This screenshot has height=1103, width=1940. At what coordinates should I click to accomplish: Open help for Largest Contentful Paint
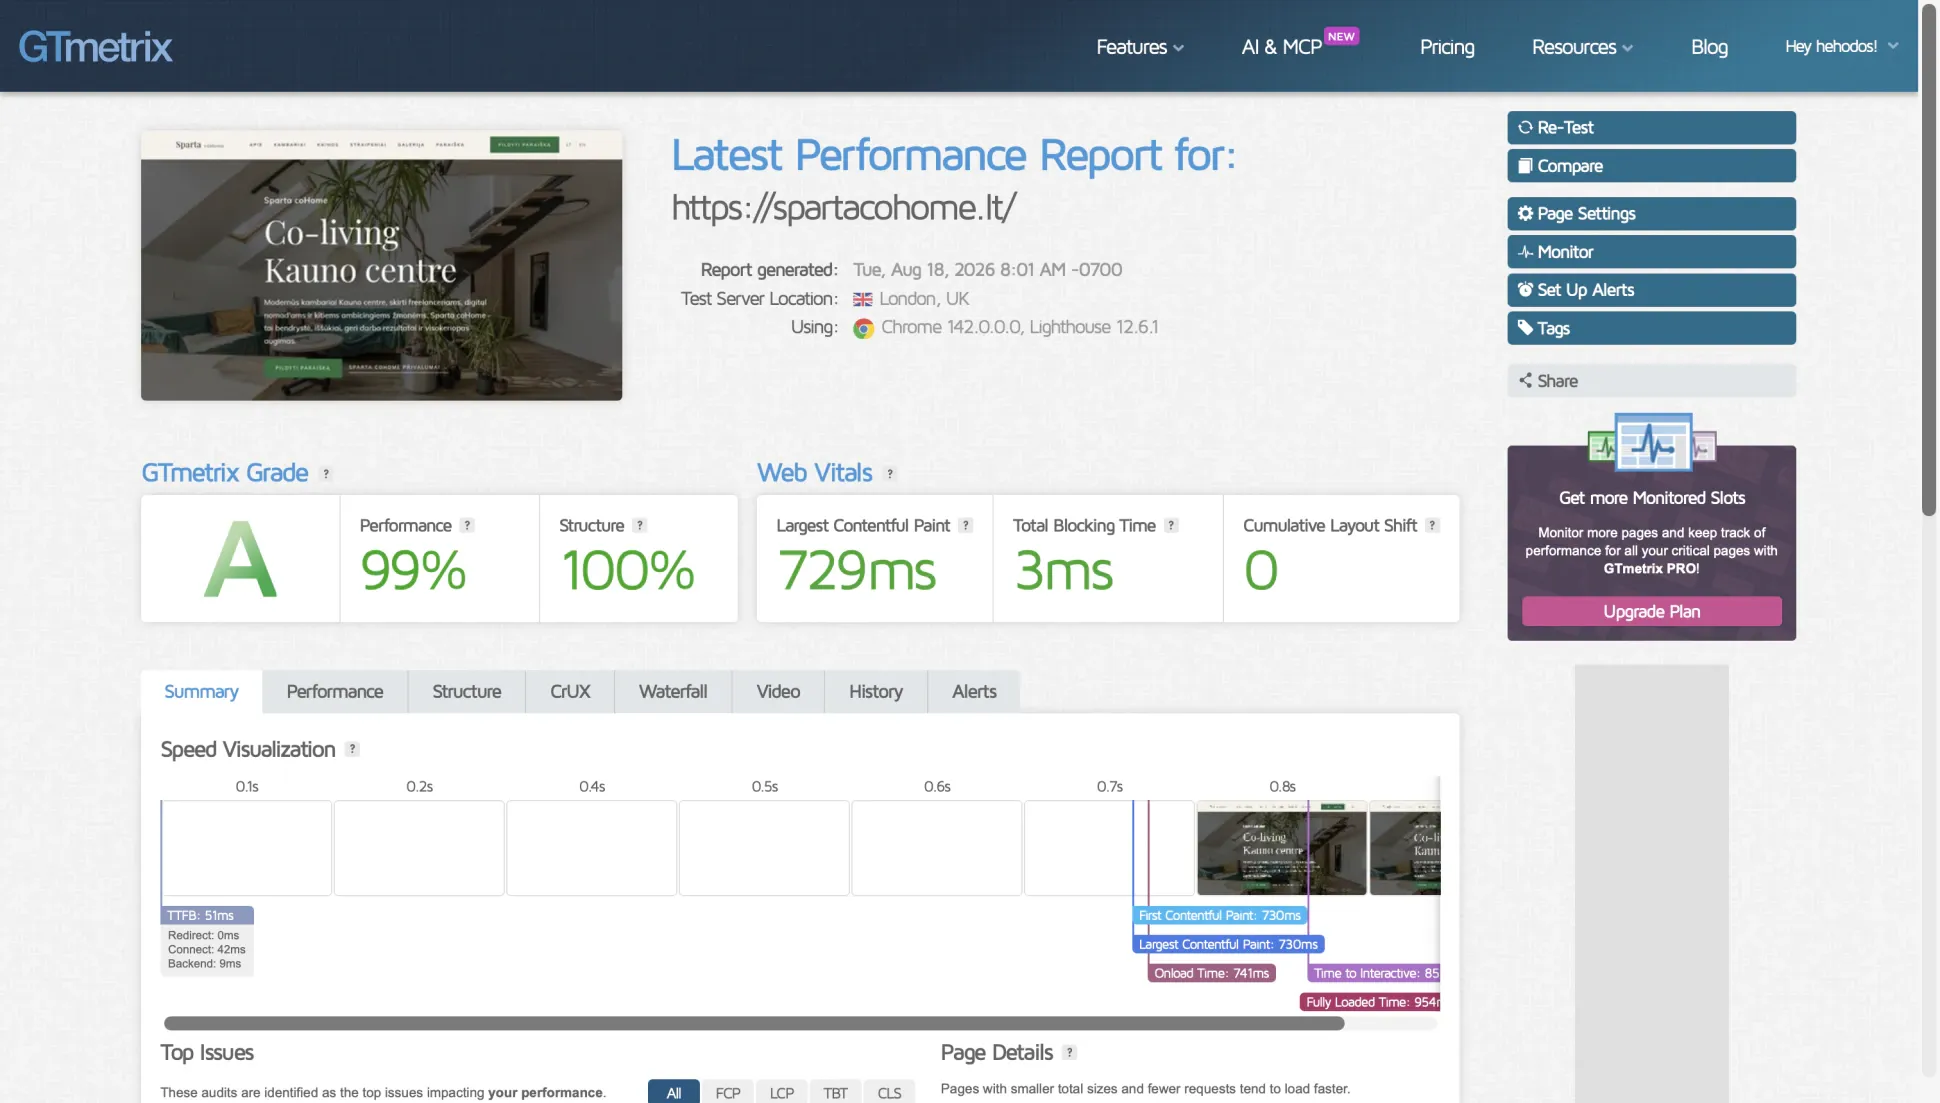coord(966,526)
